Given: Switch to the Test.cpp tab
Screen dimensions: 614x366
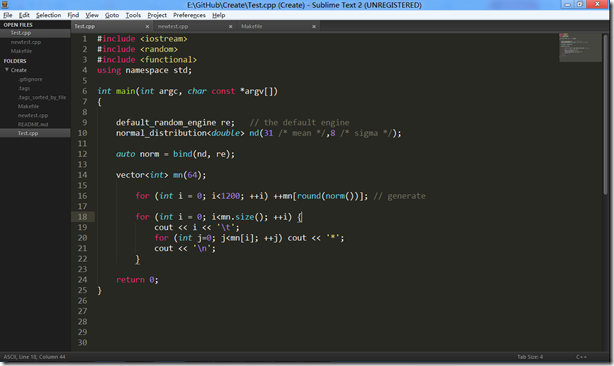Looking at the screenshot, I should coord(112,26).
